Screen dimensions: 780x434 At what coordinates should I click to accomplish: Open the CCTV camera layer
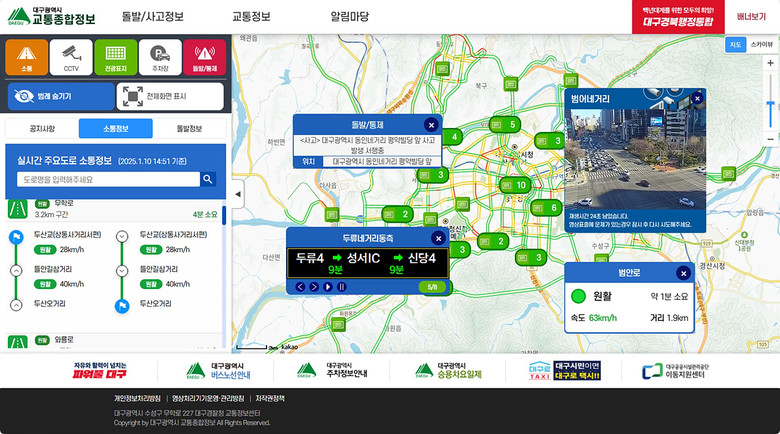71,57
